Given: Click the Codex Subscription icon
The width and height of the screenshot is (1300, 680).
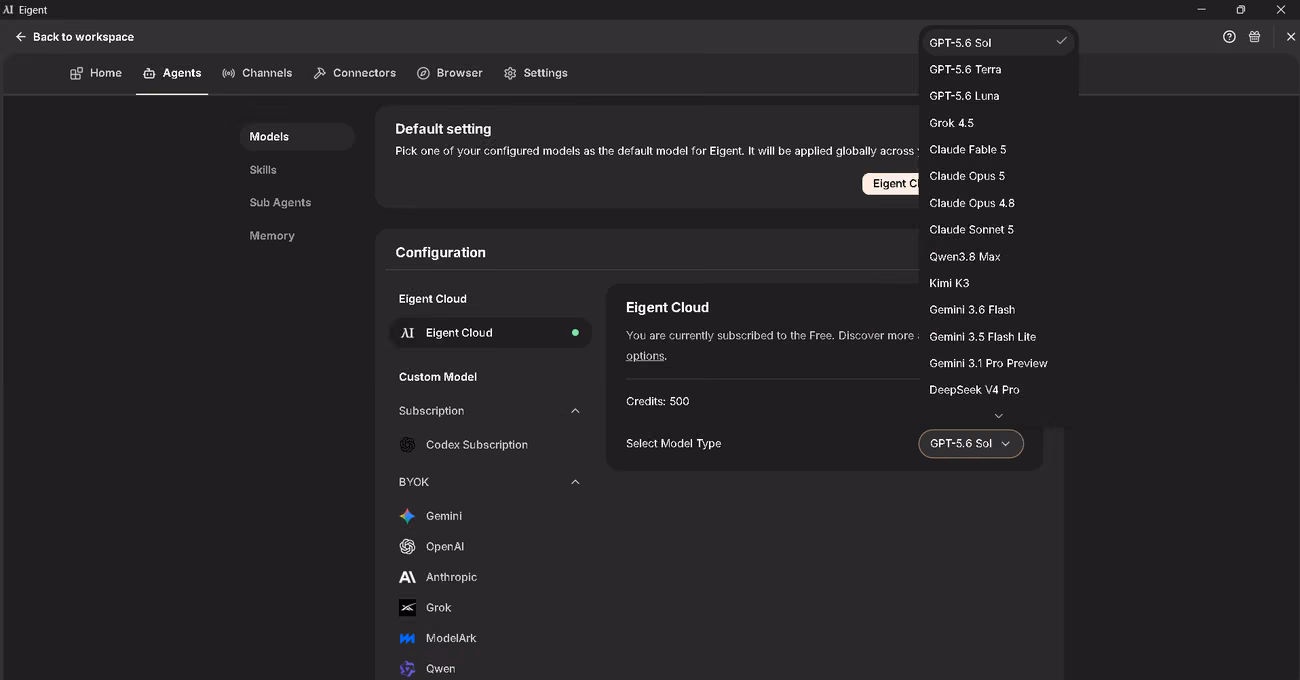Looking at the screenshot, I should point(407,445).
